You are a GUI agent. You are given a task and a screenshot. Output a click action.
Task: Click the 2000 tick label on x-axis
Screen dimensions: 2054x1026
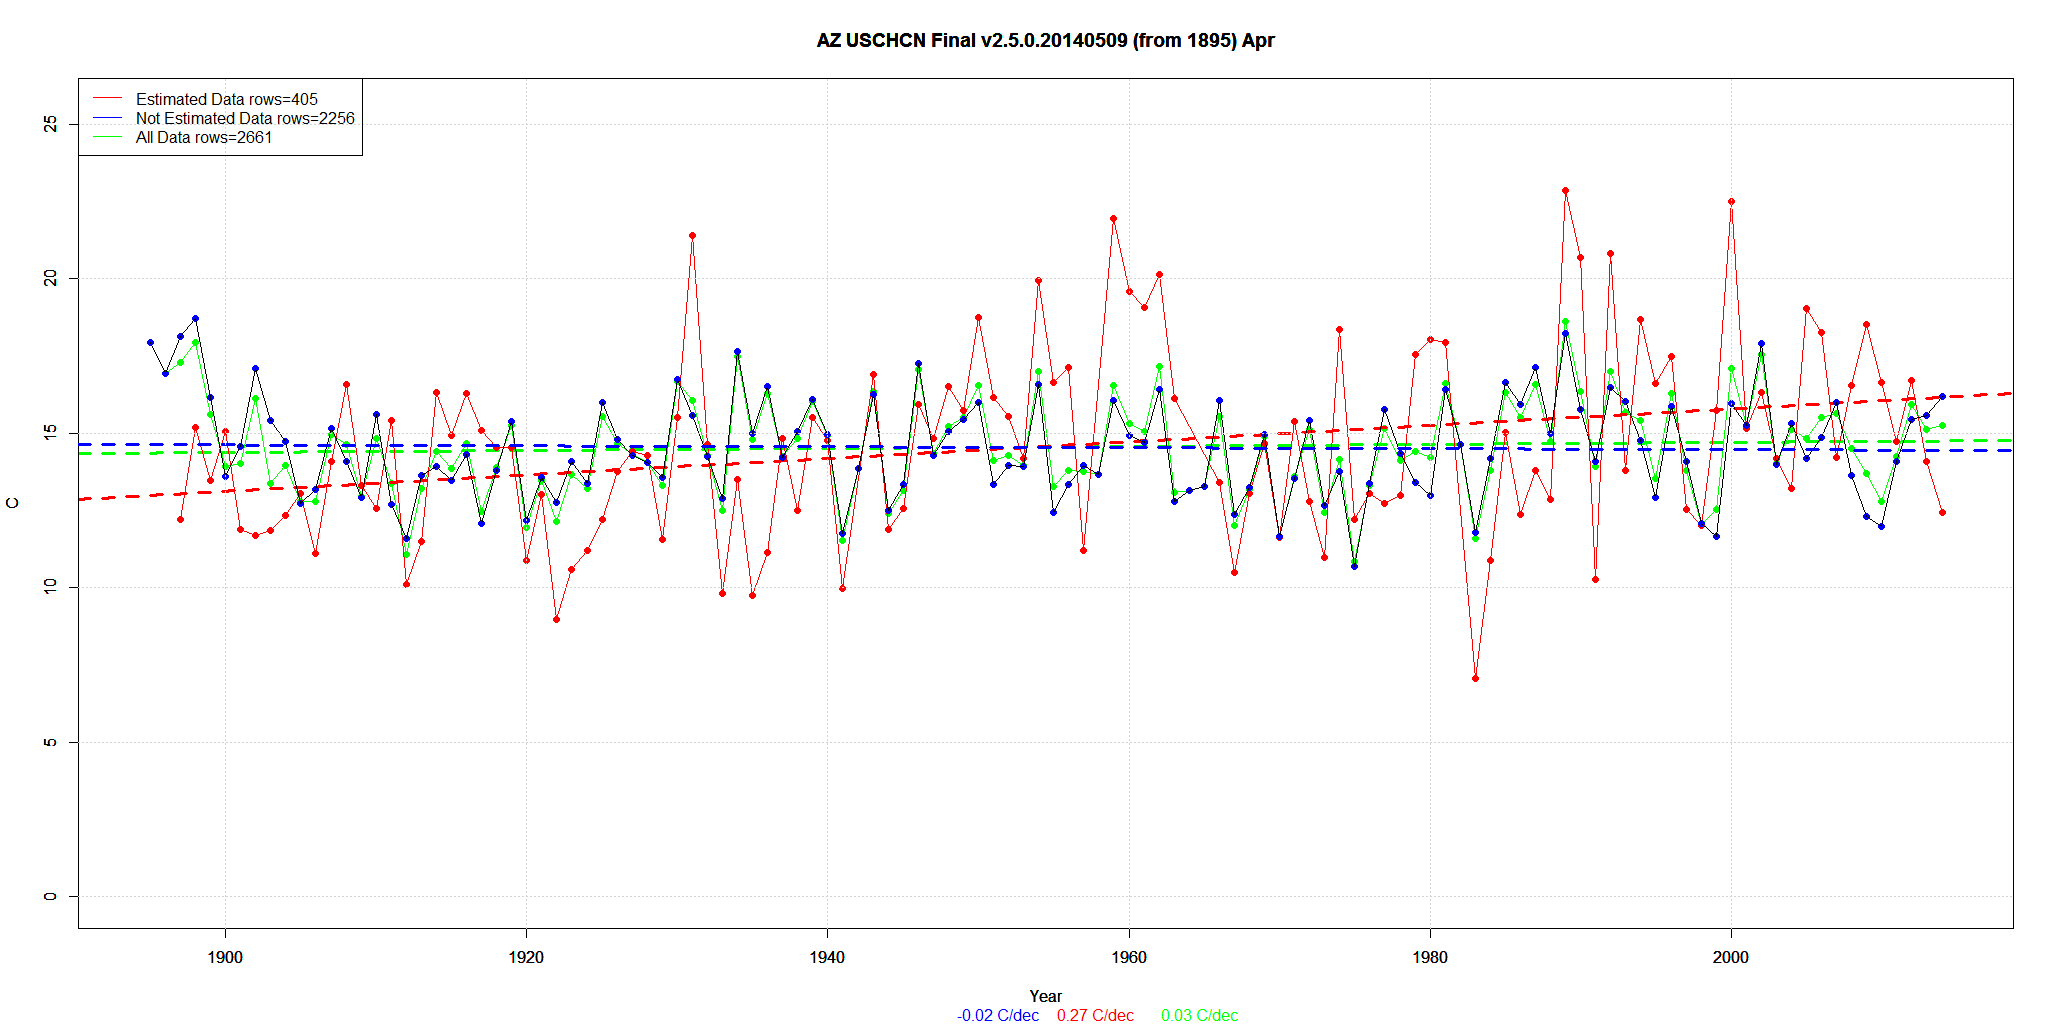(x=1731, y=957)
